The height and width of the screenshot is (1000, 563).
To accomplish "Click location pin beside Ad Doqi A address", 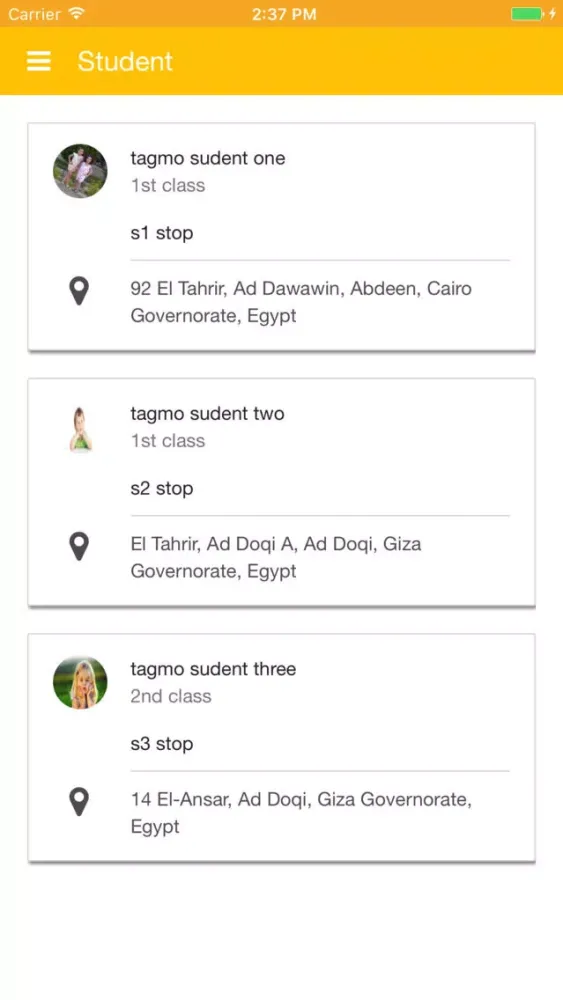I will click(x=79, y=547).
